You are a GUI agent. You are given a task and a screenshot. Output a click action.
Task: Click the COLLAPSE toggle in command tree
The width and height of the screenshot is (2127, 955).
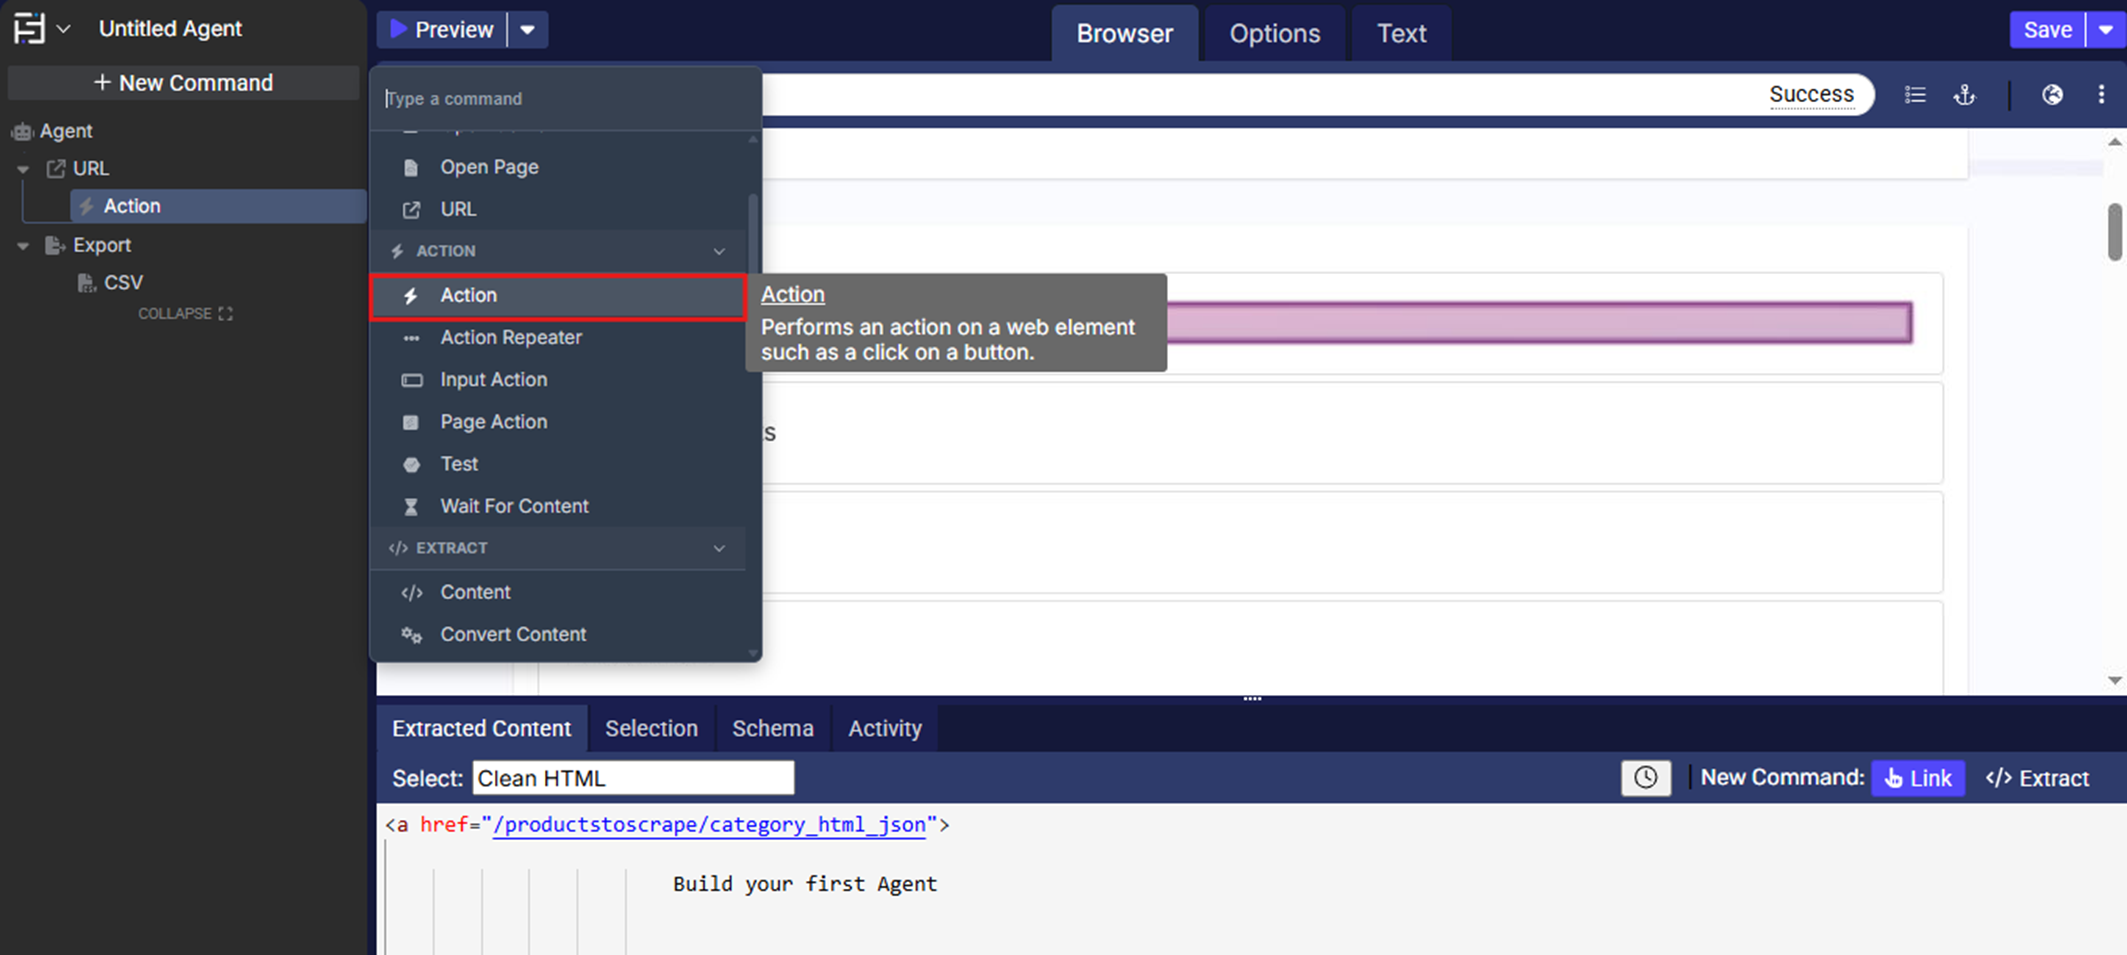(x=185, y=314)
